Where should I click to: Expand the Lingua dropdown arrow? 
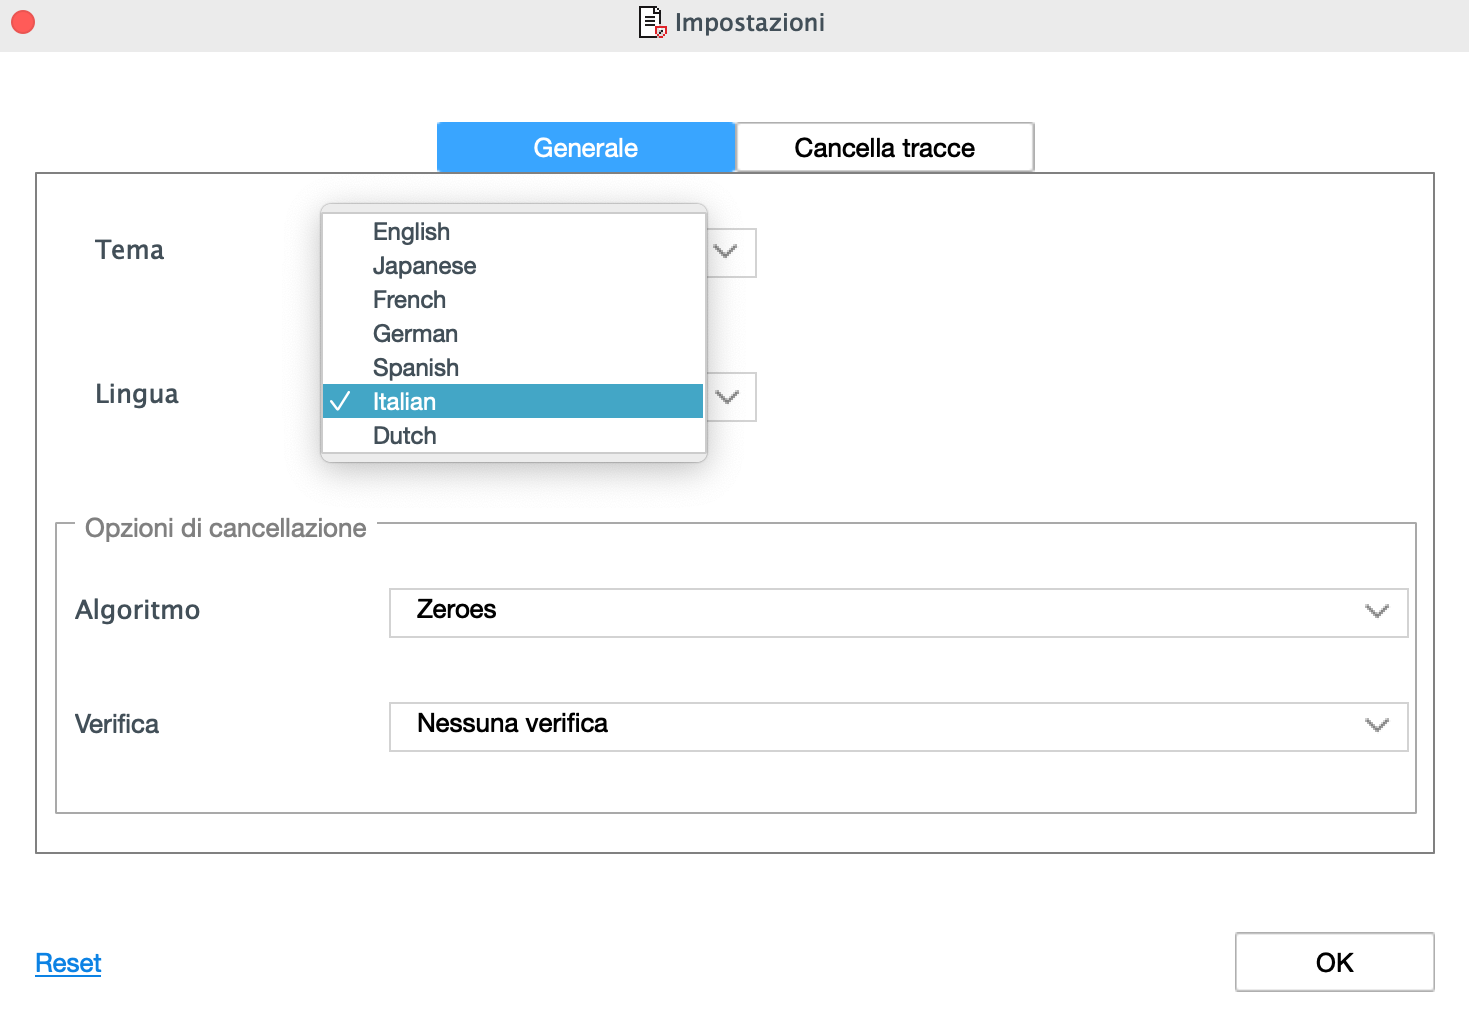(x=728, y=397)
